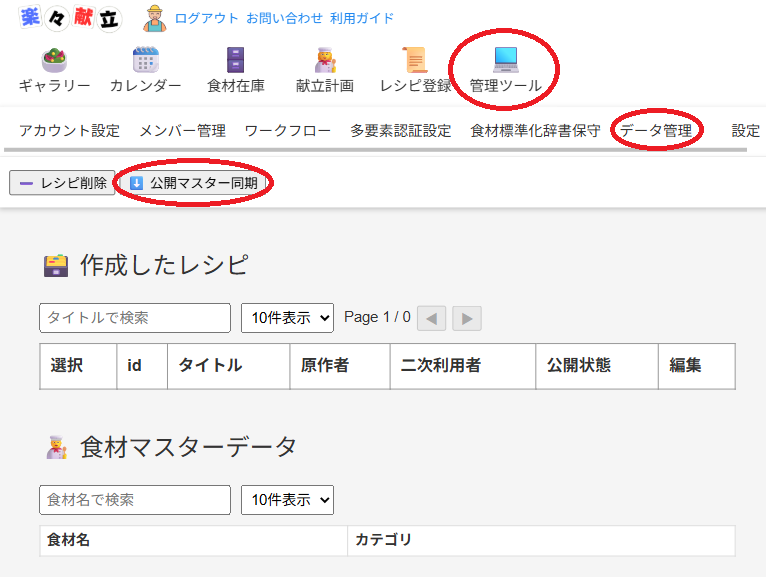This screenshot has width=766, height=577.
Task: Switch to the メンバー管理 tab
Action: (x=183, y=131)
